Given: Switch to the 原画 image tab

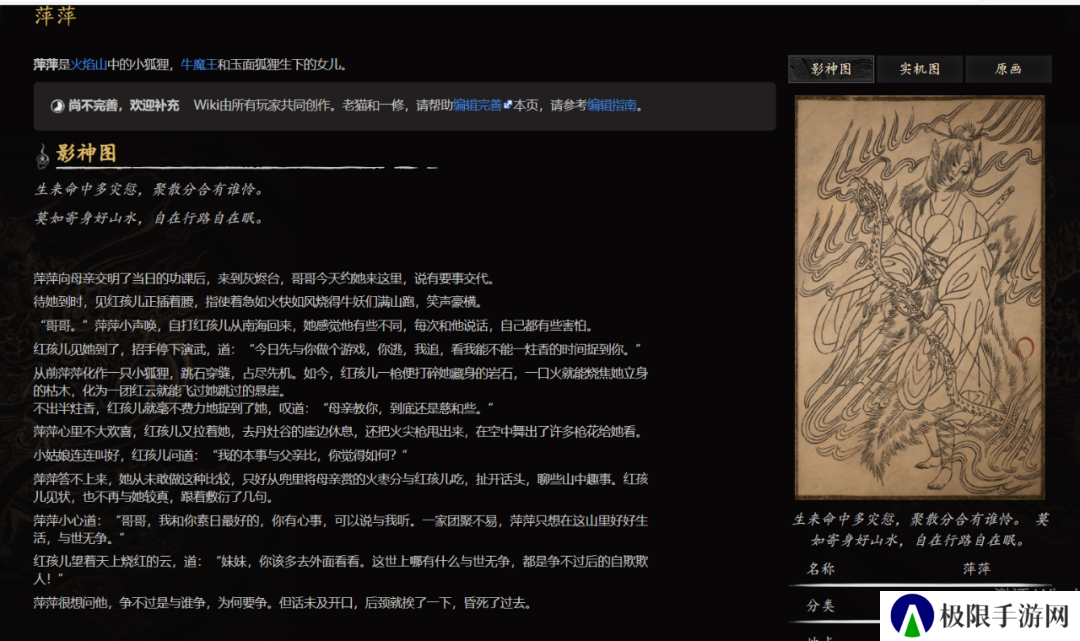Looking at the screenshot, I should click(x=1008, y=69).
